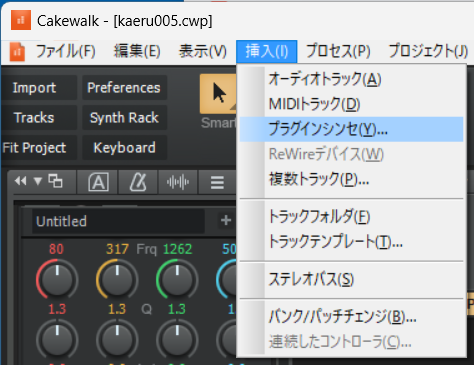Open the Synth Rack button
This screenshot has width=474, height=365.
124,118
